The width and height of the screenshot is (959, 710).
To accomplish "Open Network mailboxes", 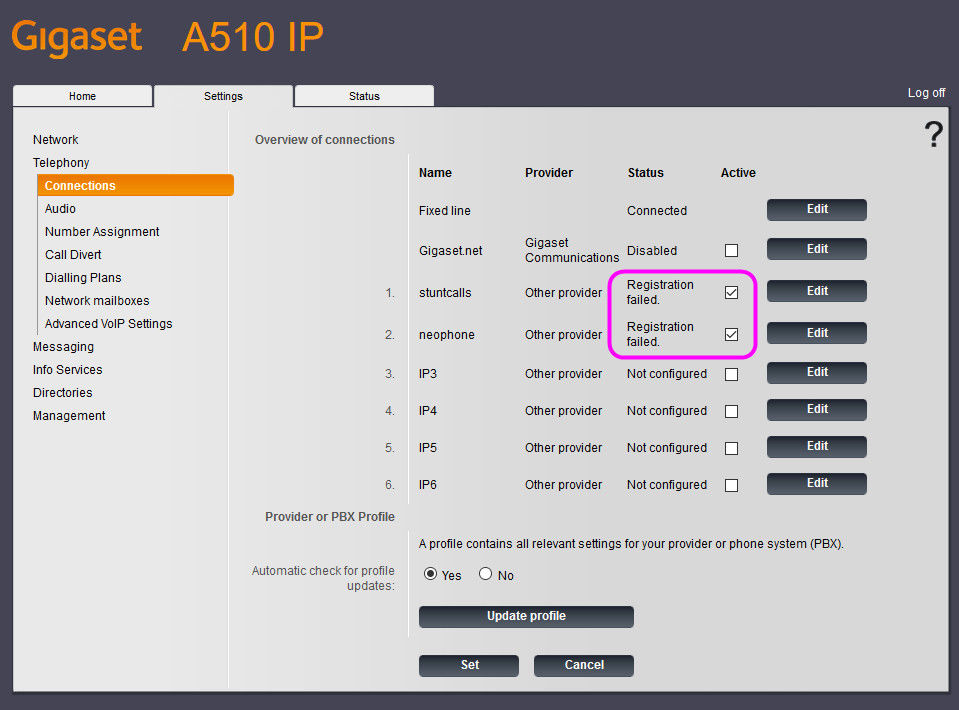I will point(97,301).
